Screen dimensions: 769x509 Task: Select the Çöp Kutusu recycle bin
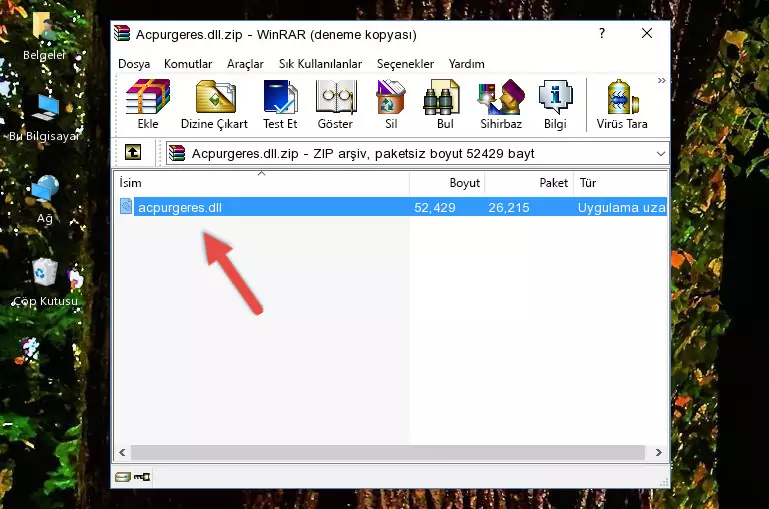(x=45, y=282)
